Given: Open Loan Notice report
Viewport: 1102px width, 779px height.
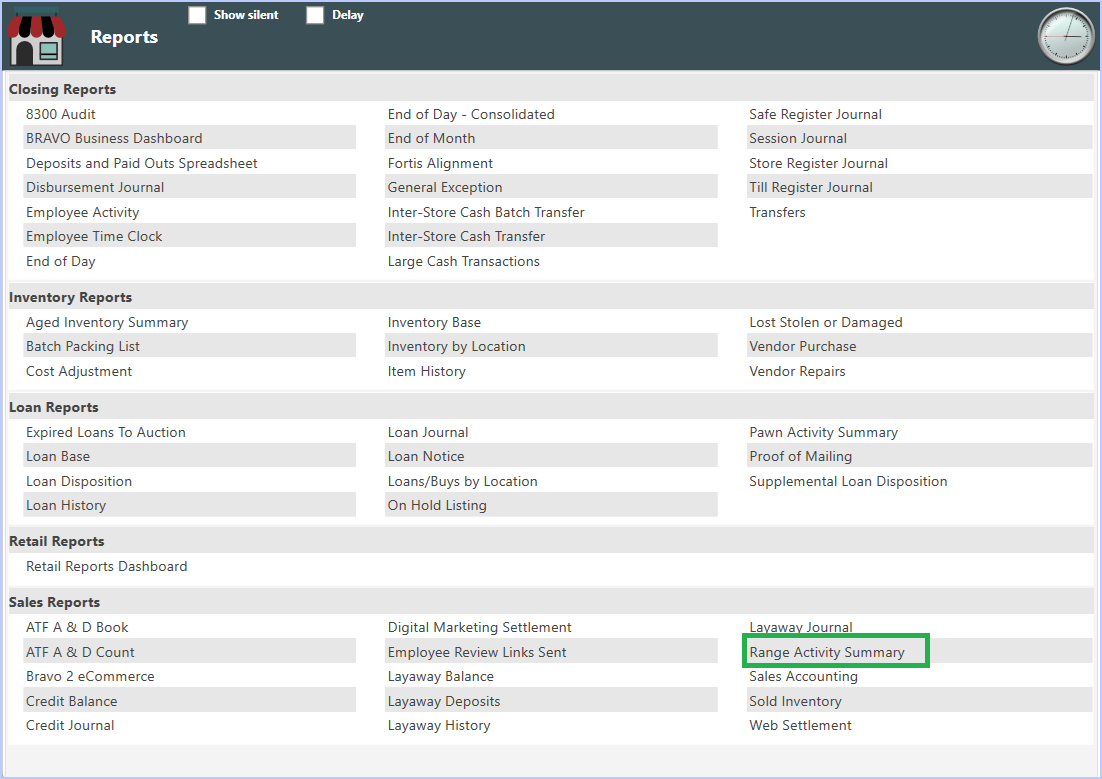Looking at the screenshot, I should 425,456.
